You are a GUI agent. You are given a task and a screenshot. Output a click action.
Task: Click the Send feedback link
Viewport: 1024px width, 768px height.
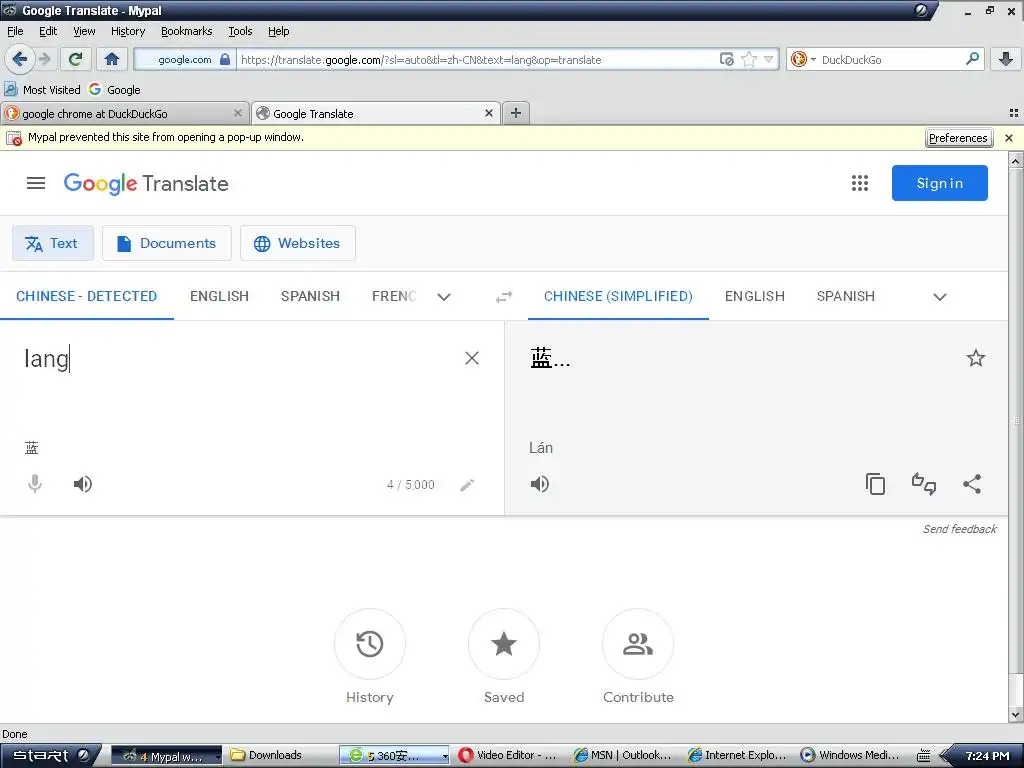click(959, 529)
